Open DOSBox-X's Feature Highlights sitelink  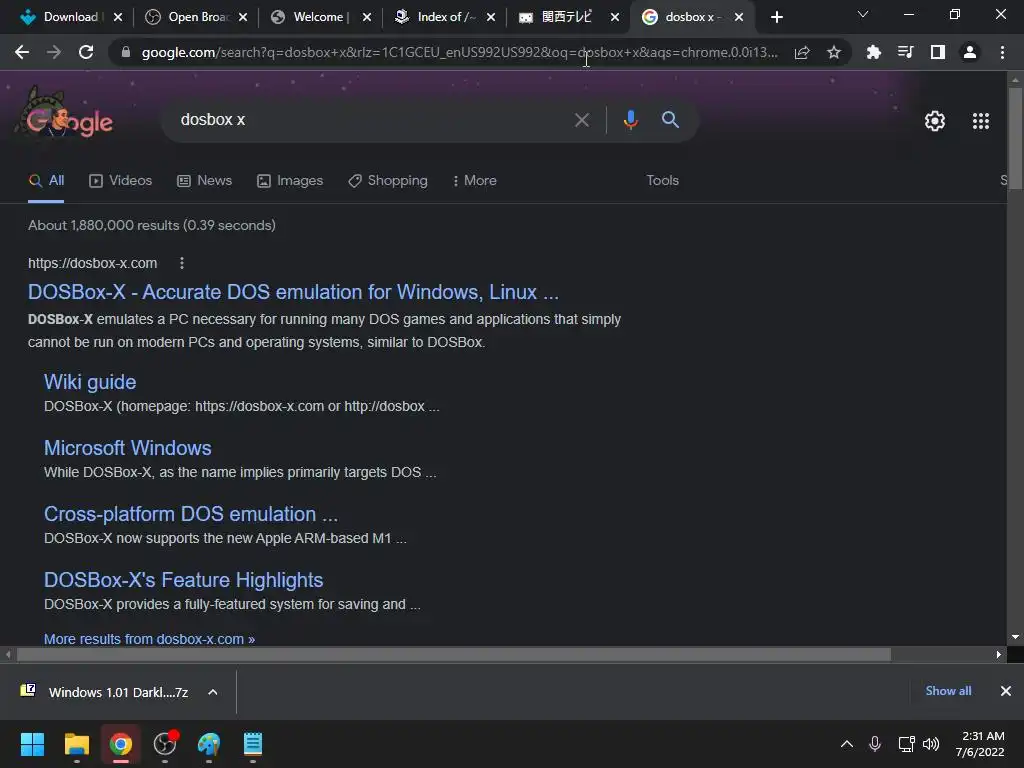click(x=184, y=580)
